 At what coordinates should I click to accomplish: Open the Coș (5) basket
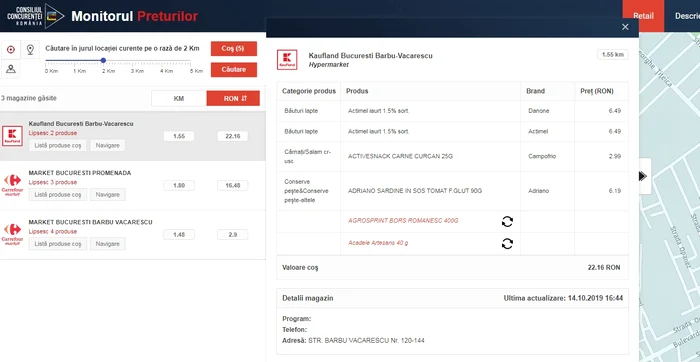[x=234, y=49]
